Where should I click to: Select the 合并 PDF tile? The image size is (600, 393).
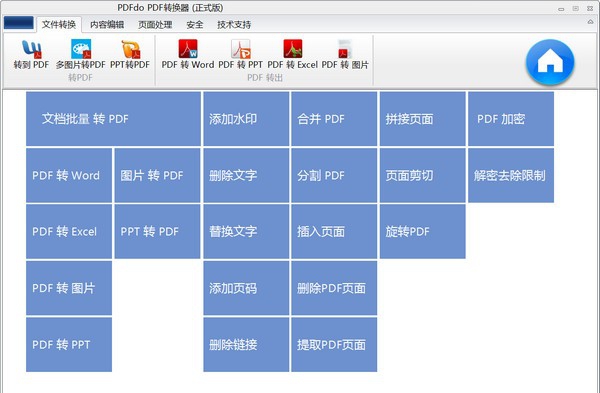[334, 119]
